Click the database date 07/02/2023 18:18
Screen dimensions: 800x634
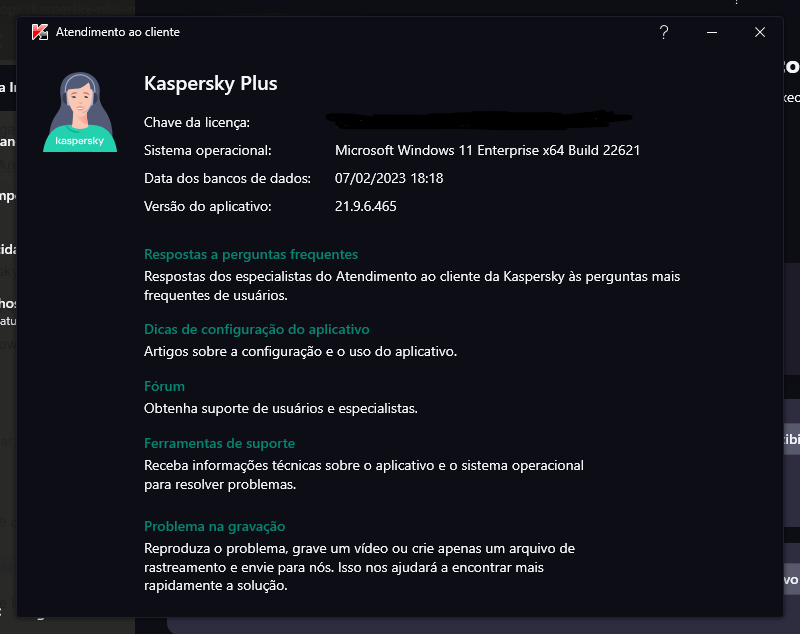pos(389,178)
